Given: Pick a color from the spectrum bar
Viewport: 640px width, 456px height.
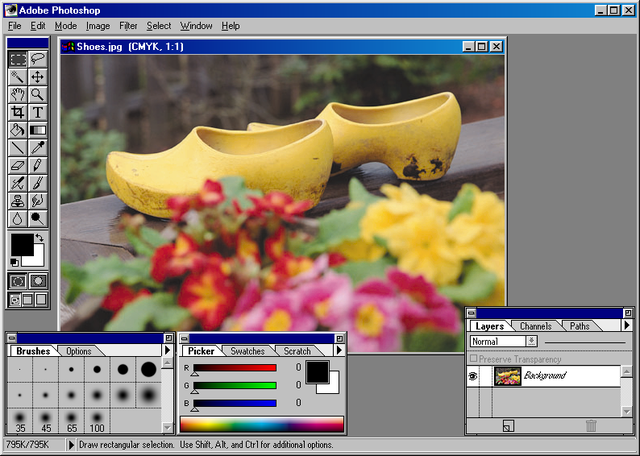Looking at the screenshot, I should [x=262, y=424].
